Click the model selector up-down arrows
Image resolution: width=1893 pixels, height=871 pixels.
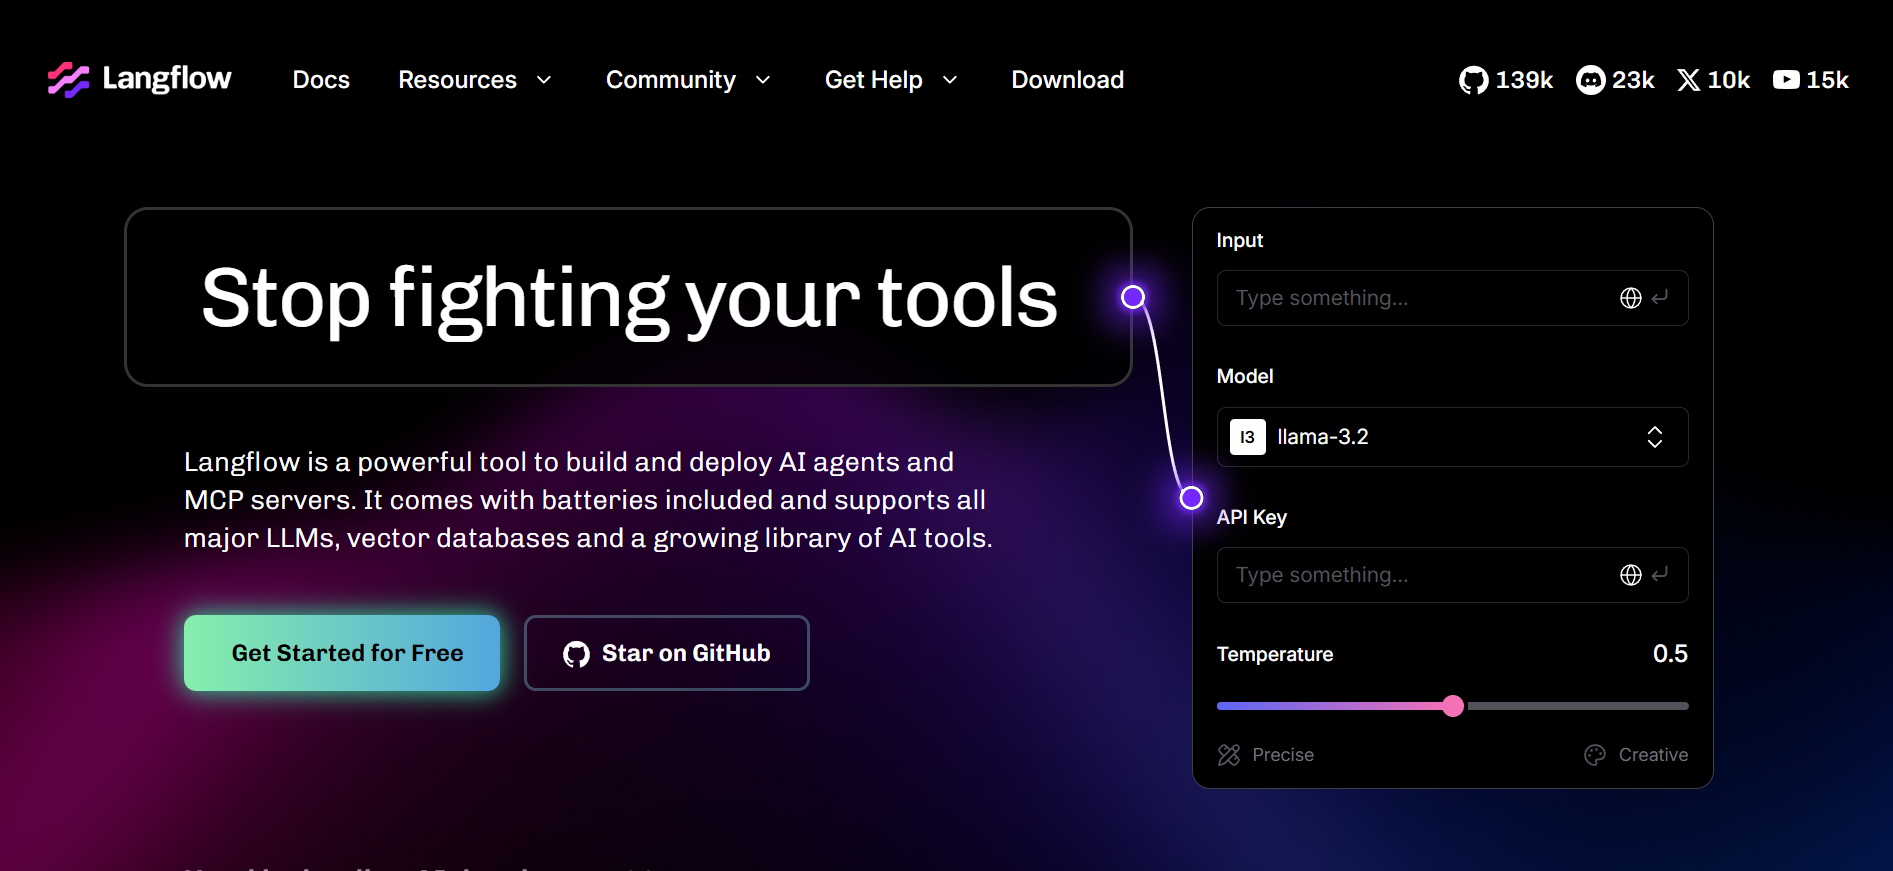point(1655,437)
